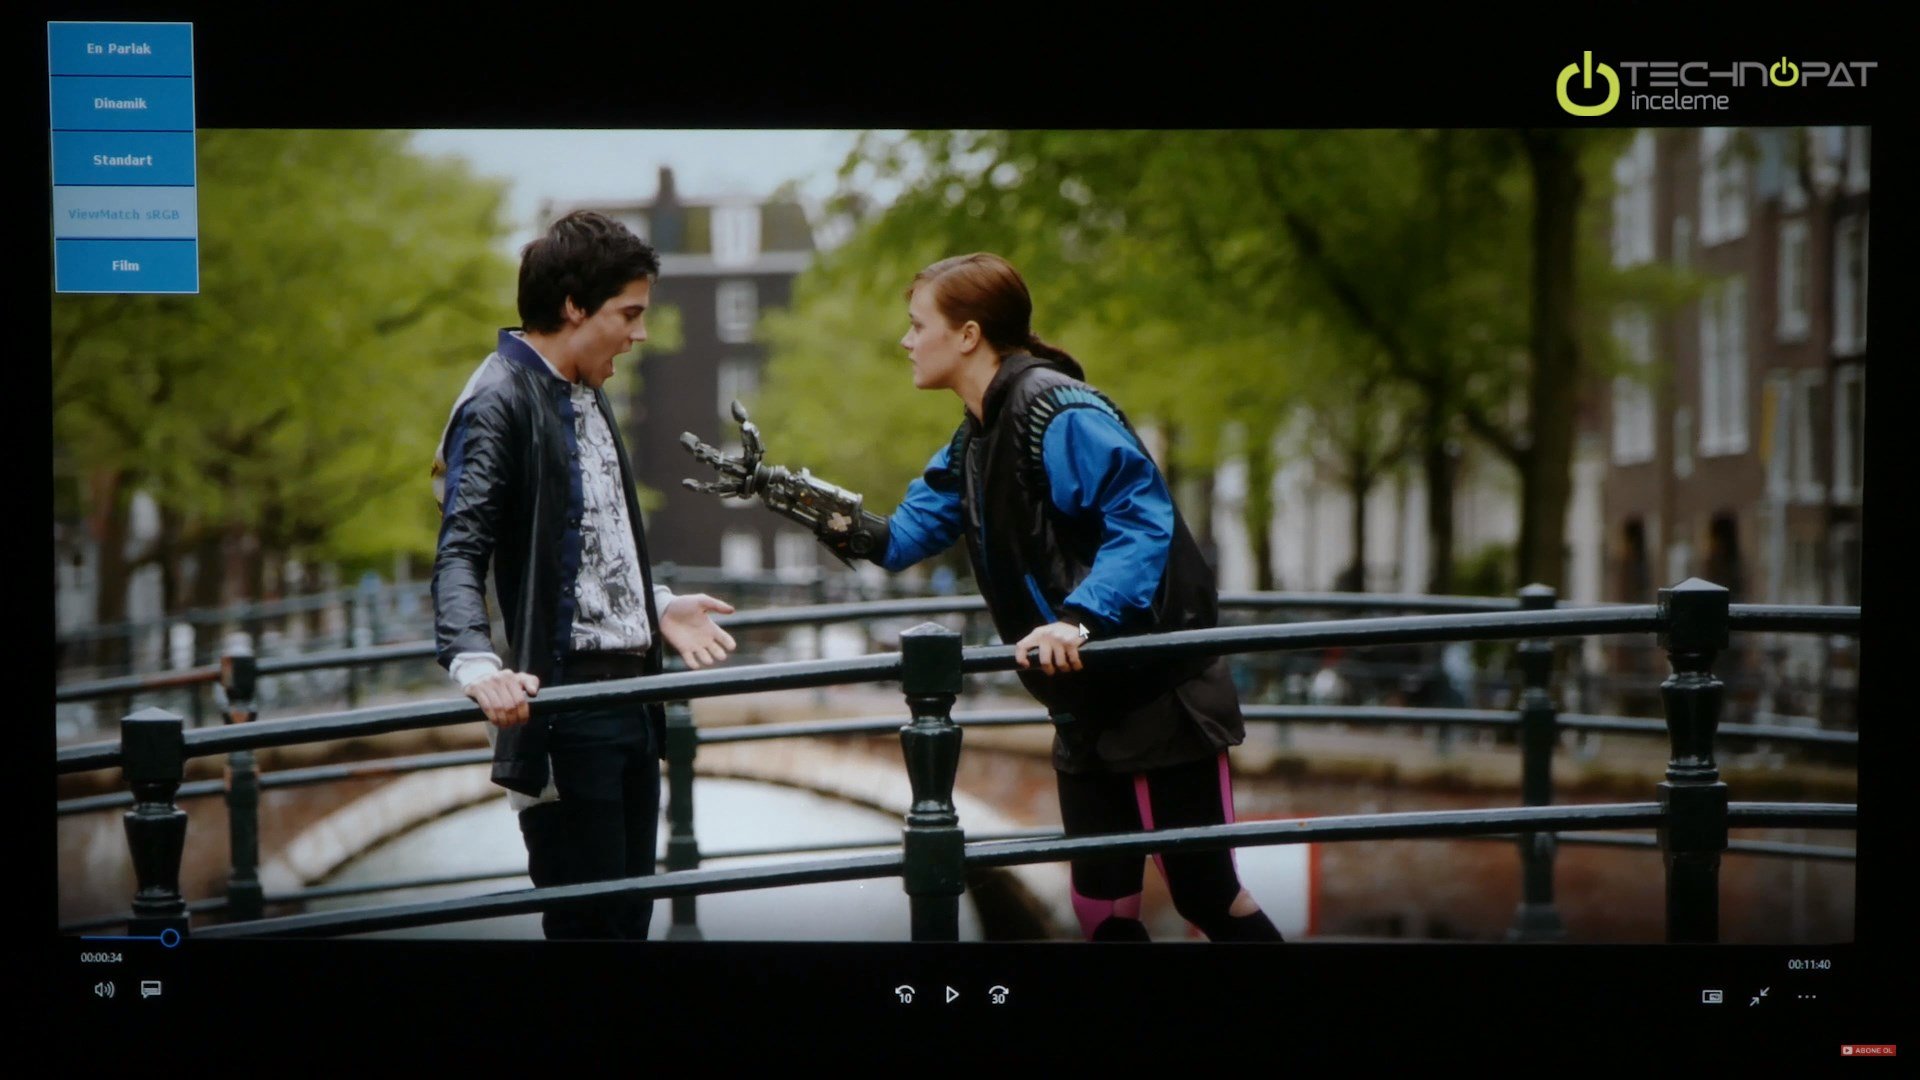Pick the Standart mode option
Image resolution: width=1920 pixels, height=1080 pixels.
(x=123, y=160)
